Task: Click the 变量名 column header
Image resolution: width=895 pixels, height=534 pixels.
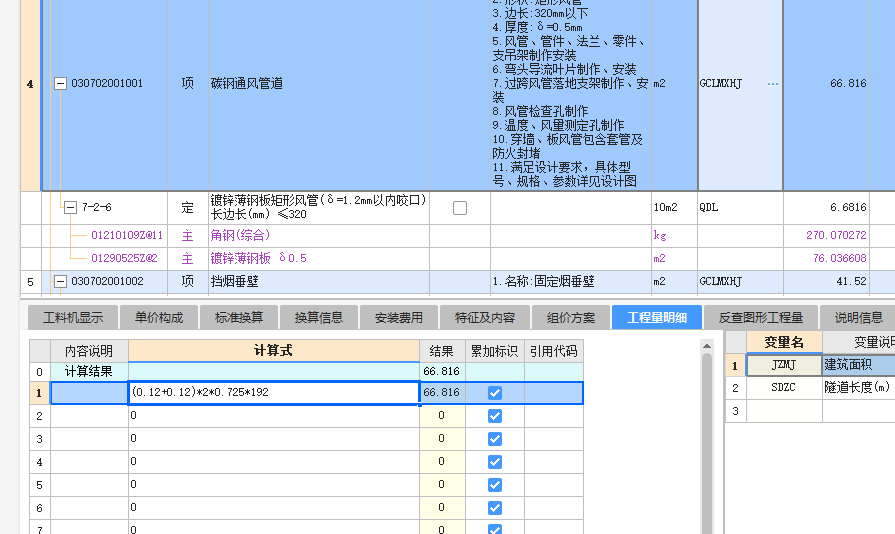Action: coord(784,342)
